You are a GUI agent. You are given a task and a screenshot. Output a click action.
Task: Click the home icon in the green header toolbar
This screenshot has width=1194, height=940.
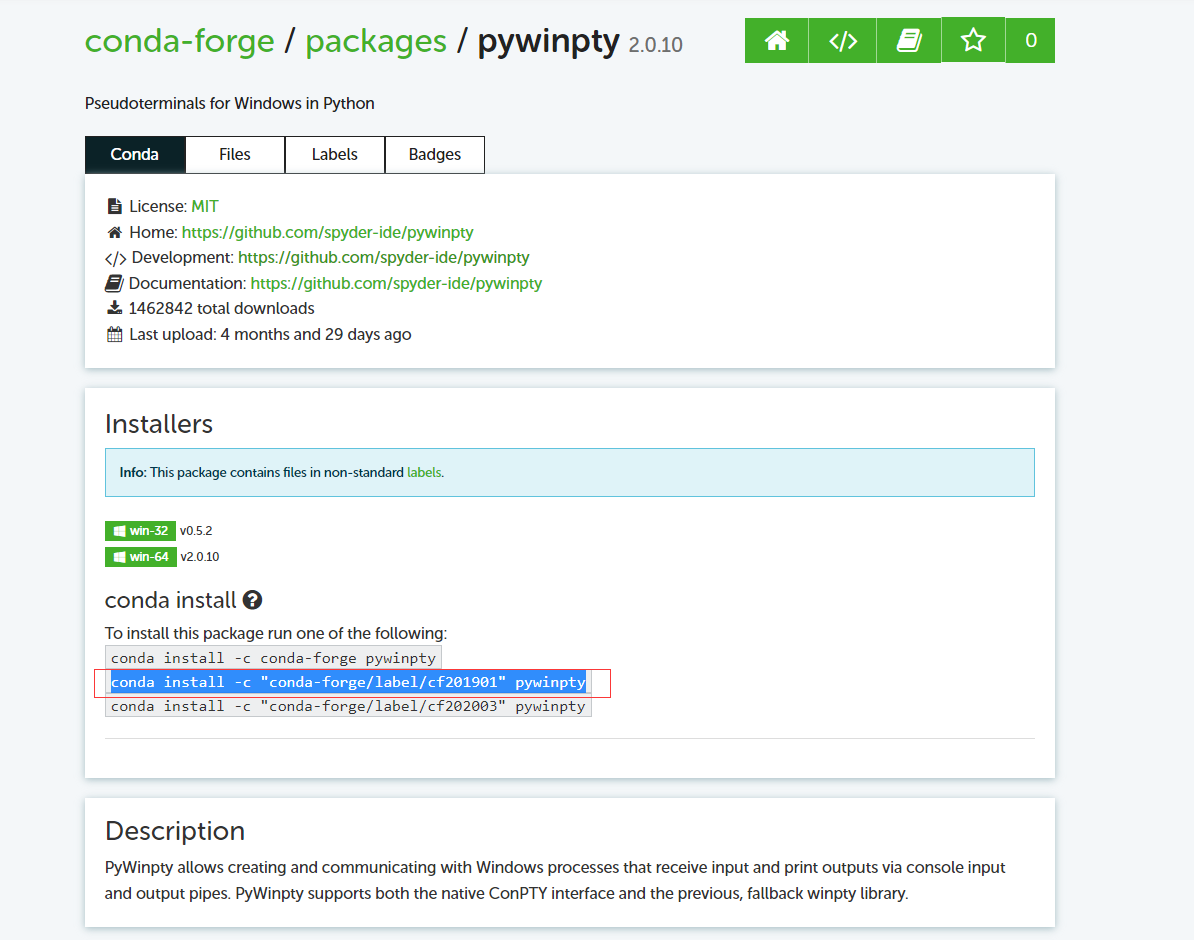(776, 40)
